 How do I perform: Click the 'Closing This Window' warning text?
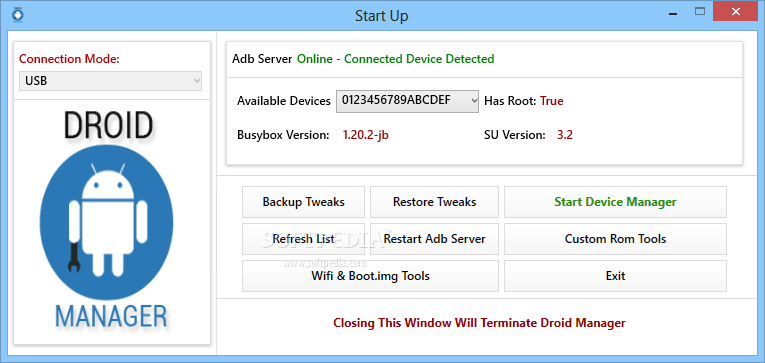tap(479, 323)
